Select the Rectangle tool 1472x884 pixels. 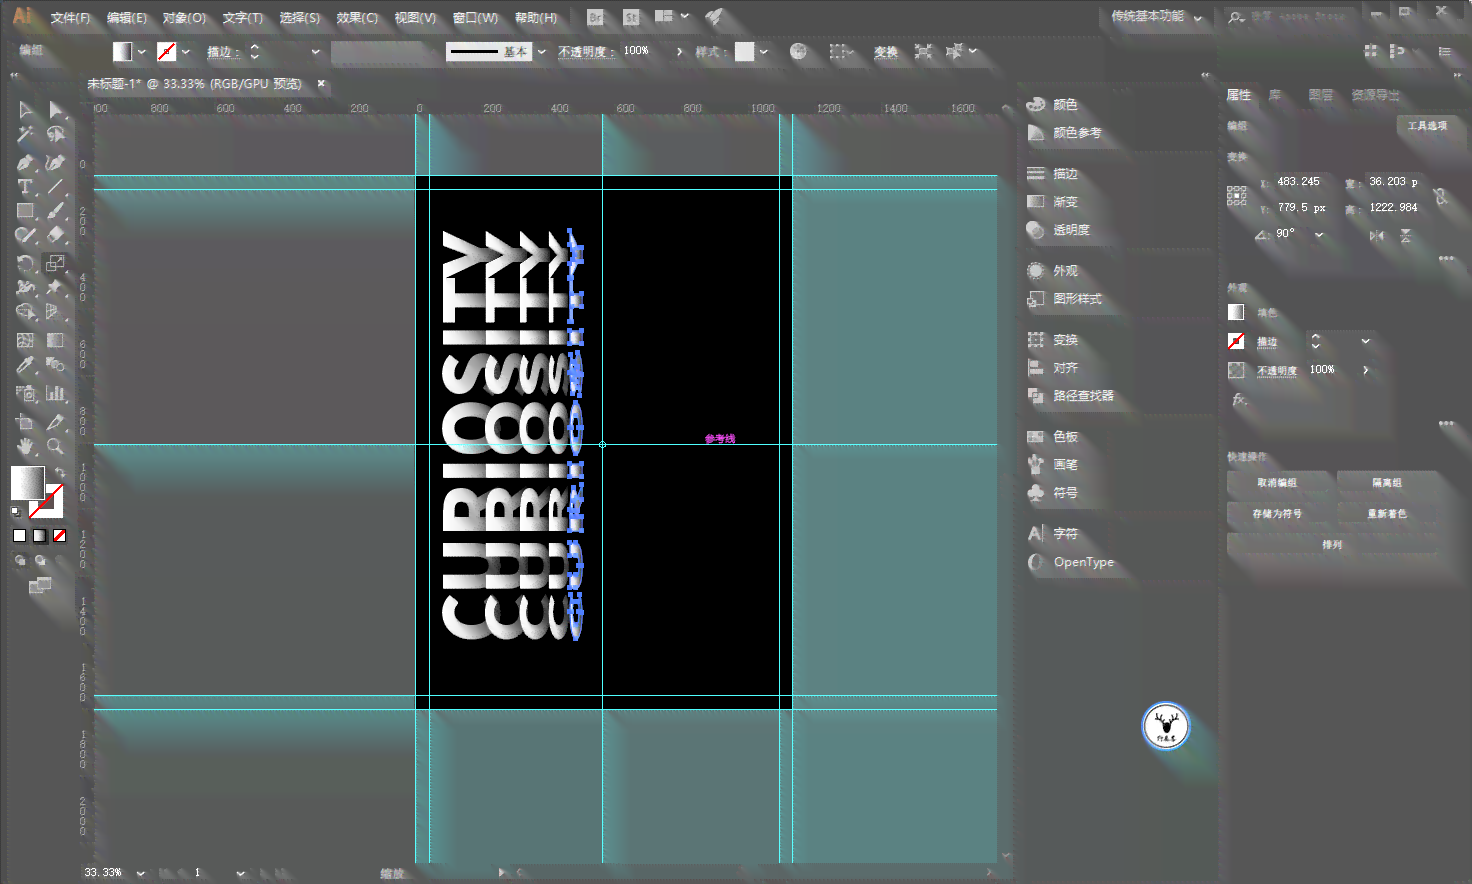[x=25, y=211]
